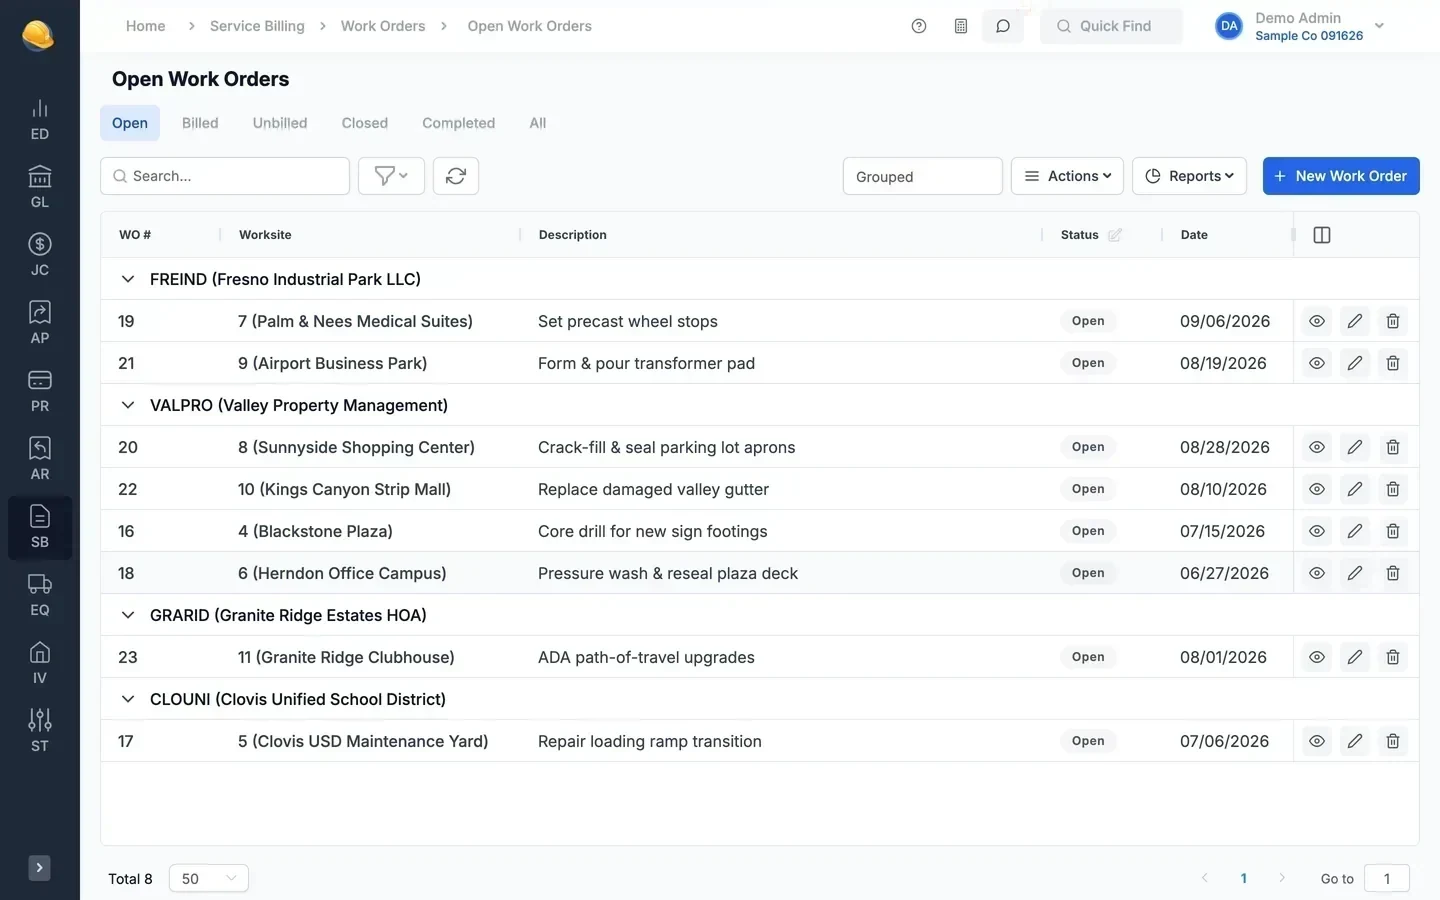Open the Demo Admin user menu
Screen dimensions: 1440x900
coord(1300,26)
